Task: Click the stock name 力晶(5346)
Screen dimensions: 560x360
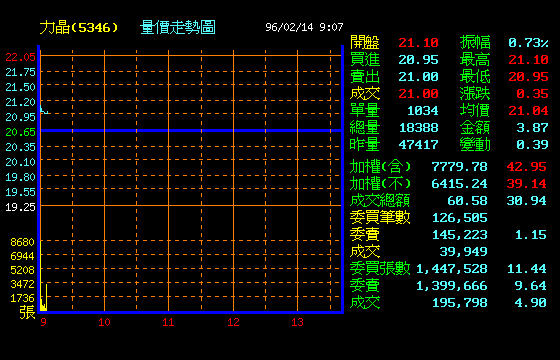Action: [79, 28]
